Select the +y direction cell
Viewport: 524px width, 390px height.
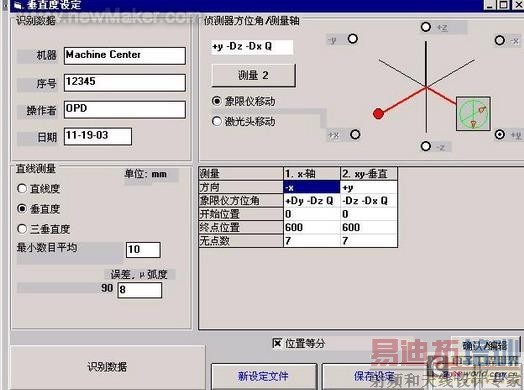[369, 187]
